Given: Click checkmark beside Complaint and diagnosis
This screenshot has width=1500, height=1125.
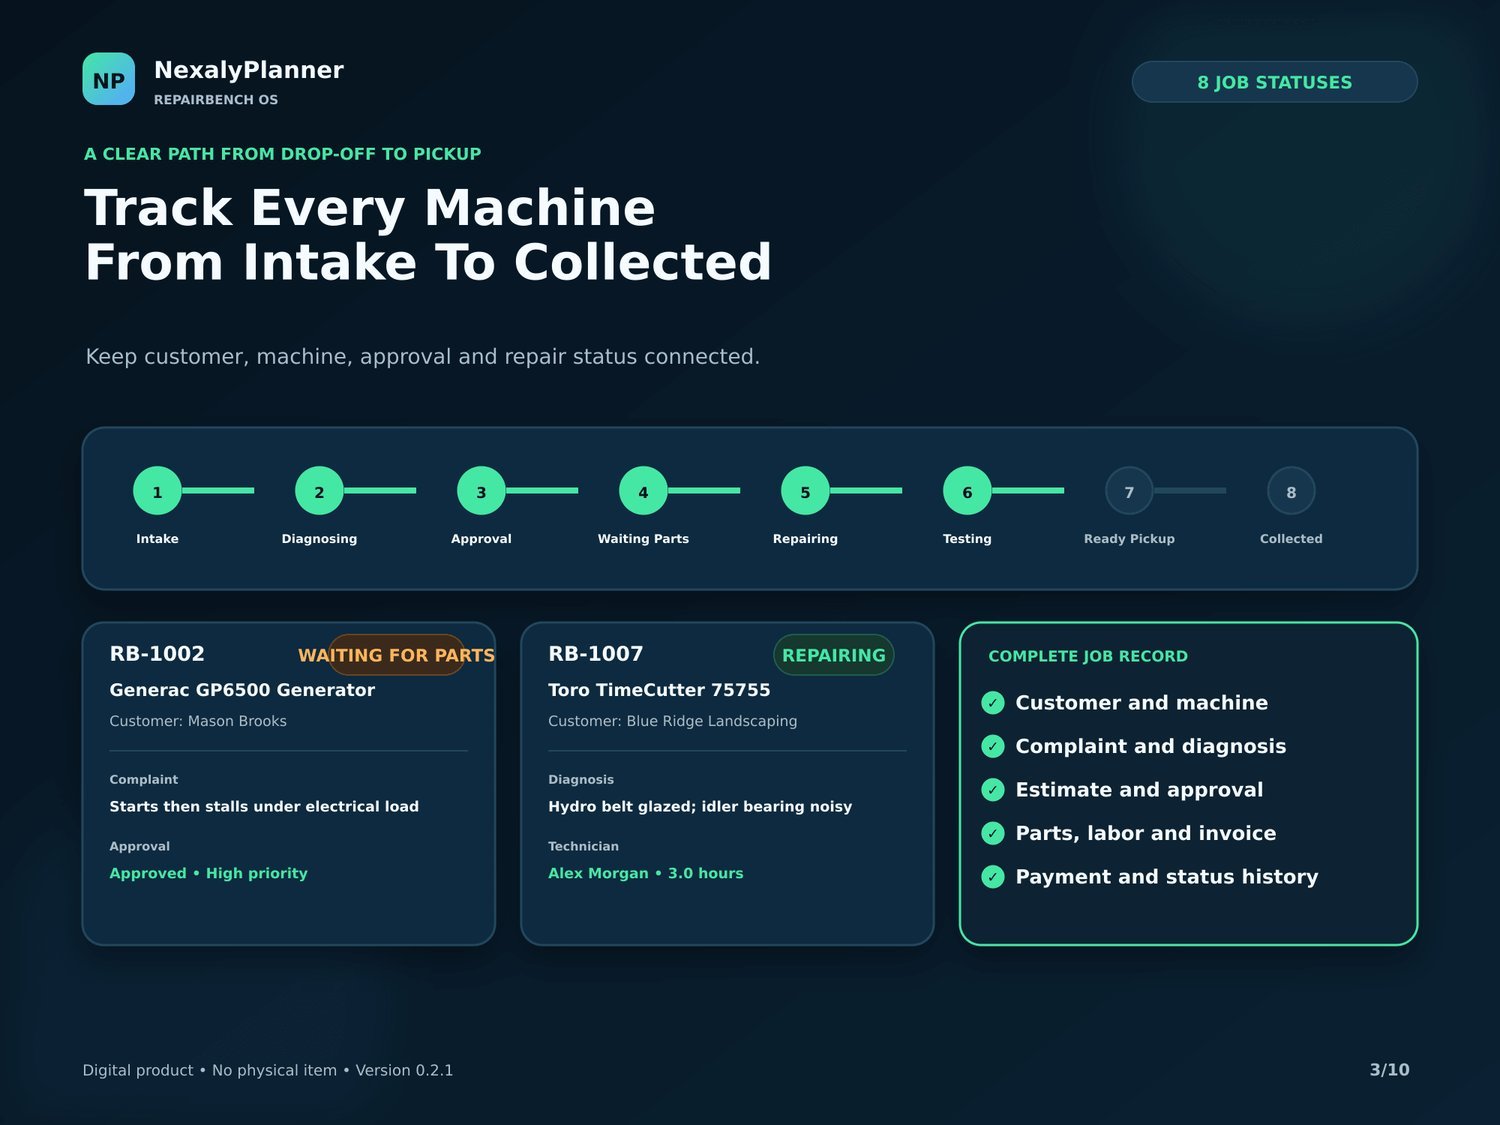Looking at the screenshot, I should point(993,746).
